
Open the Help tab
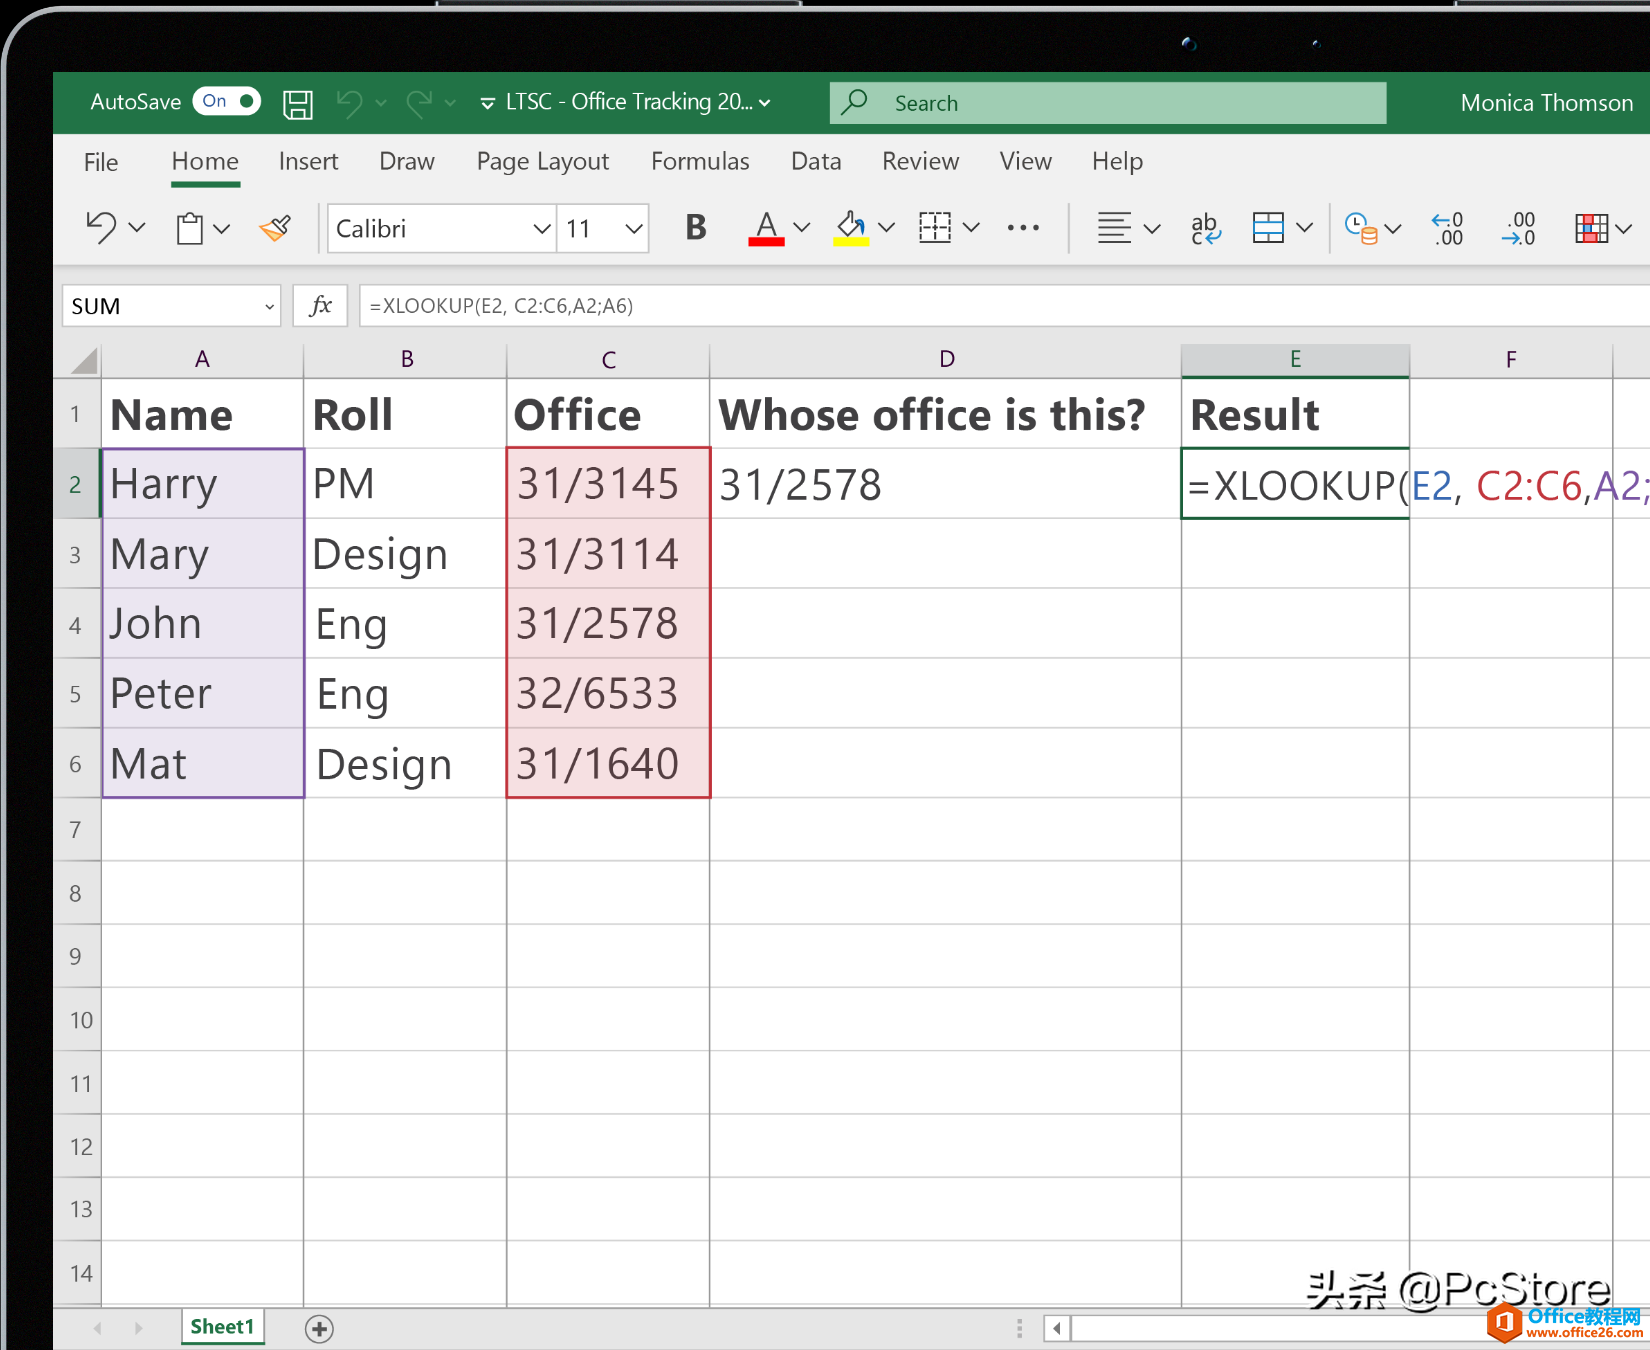point(1117,162)
